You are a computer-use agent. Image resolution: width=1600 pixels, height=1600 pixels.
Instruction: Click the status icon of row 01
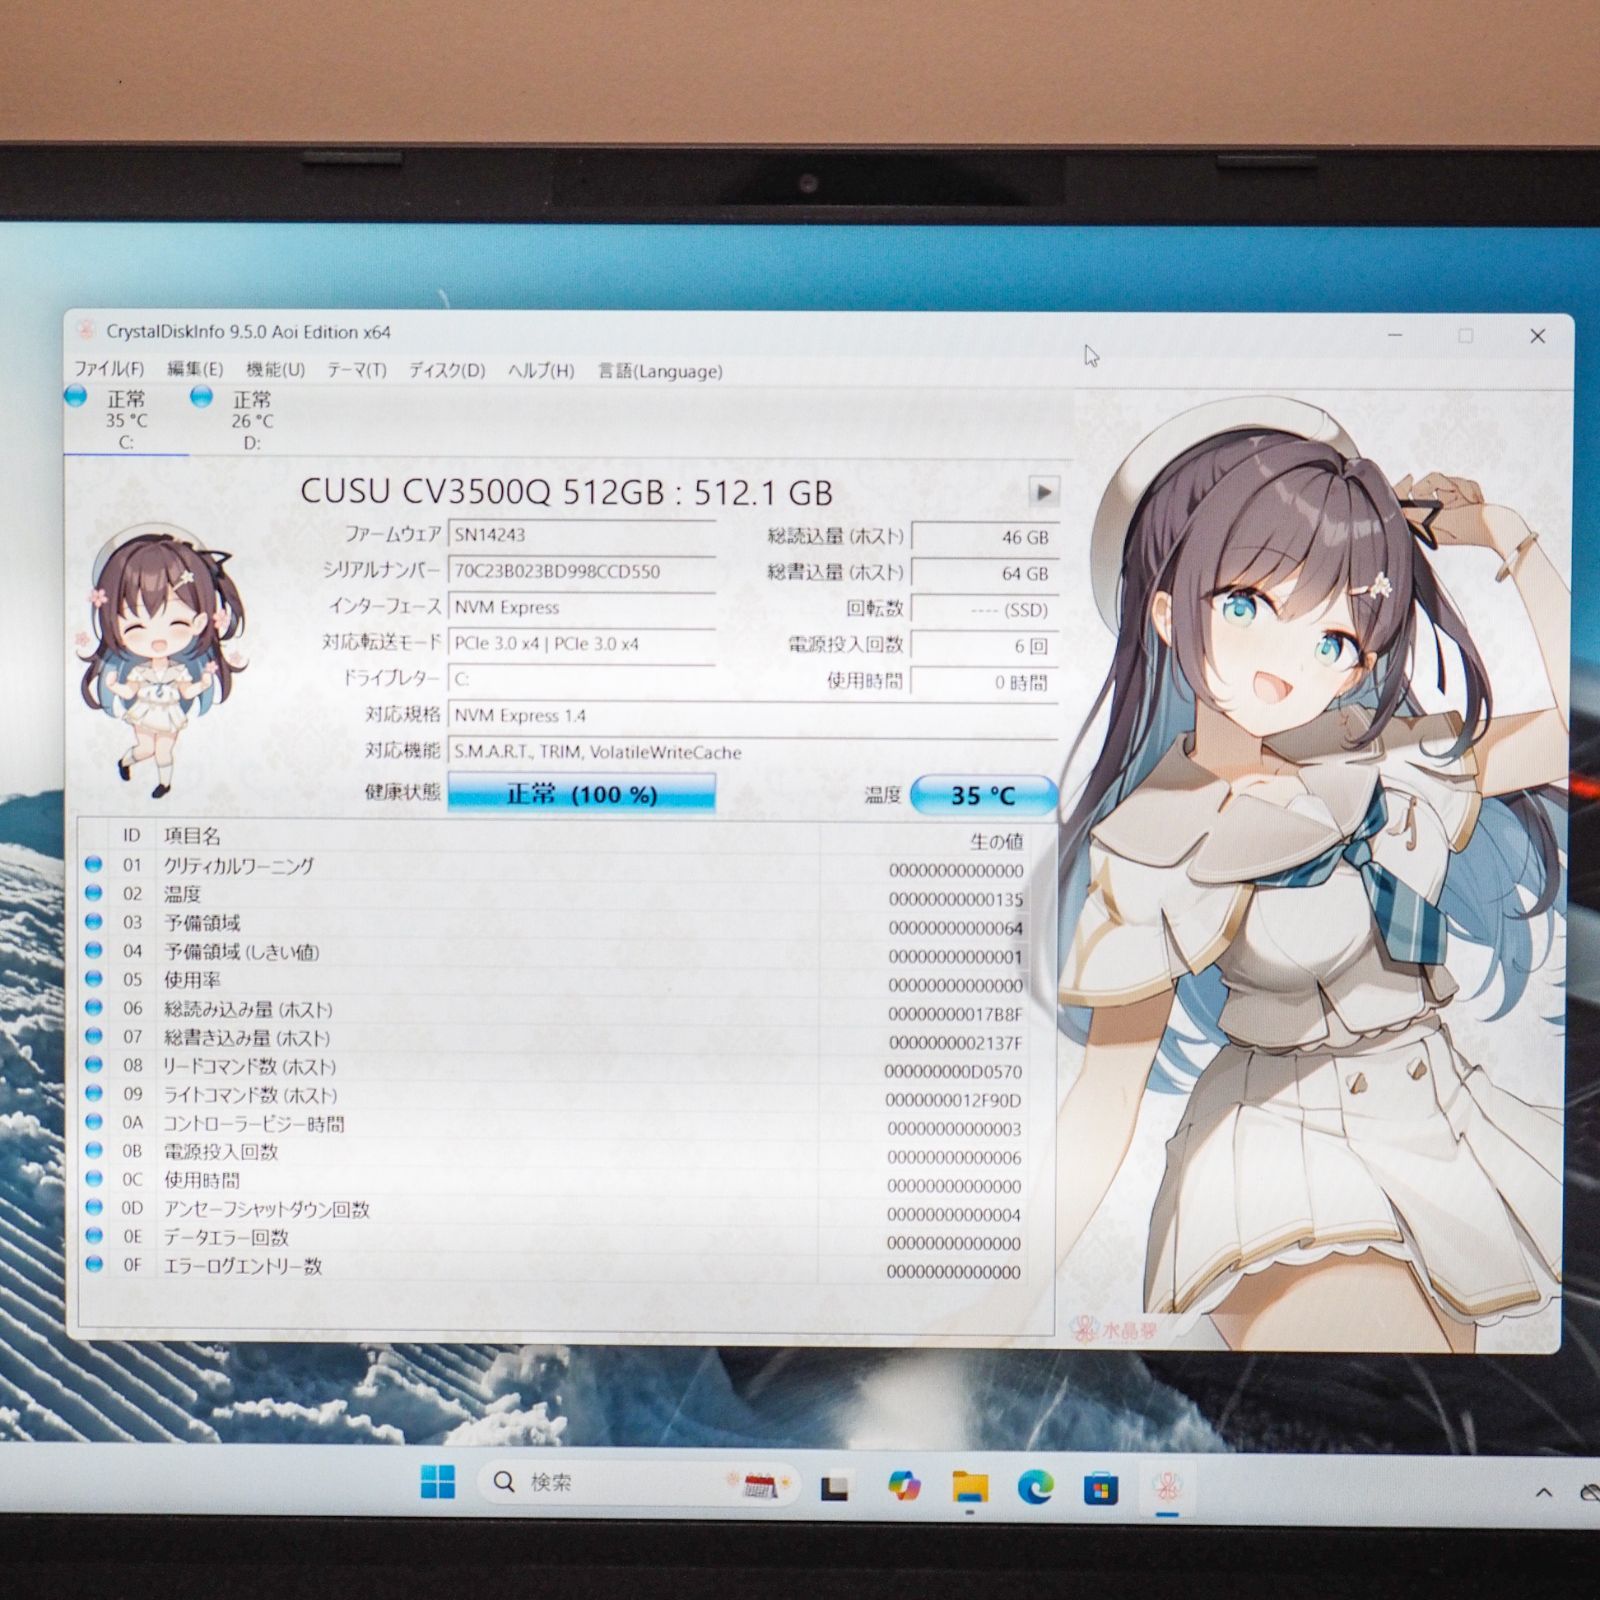tap(94, 864)
